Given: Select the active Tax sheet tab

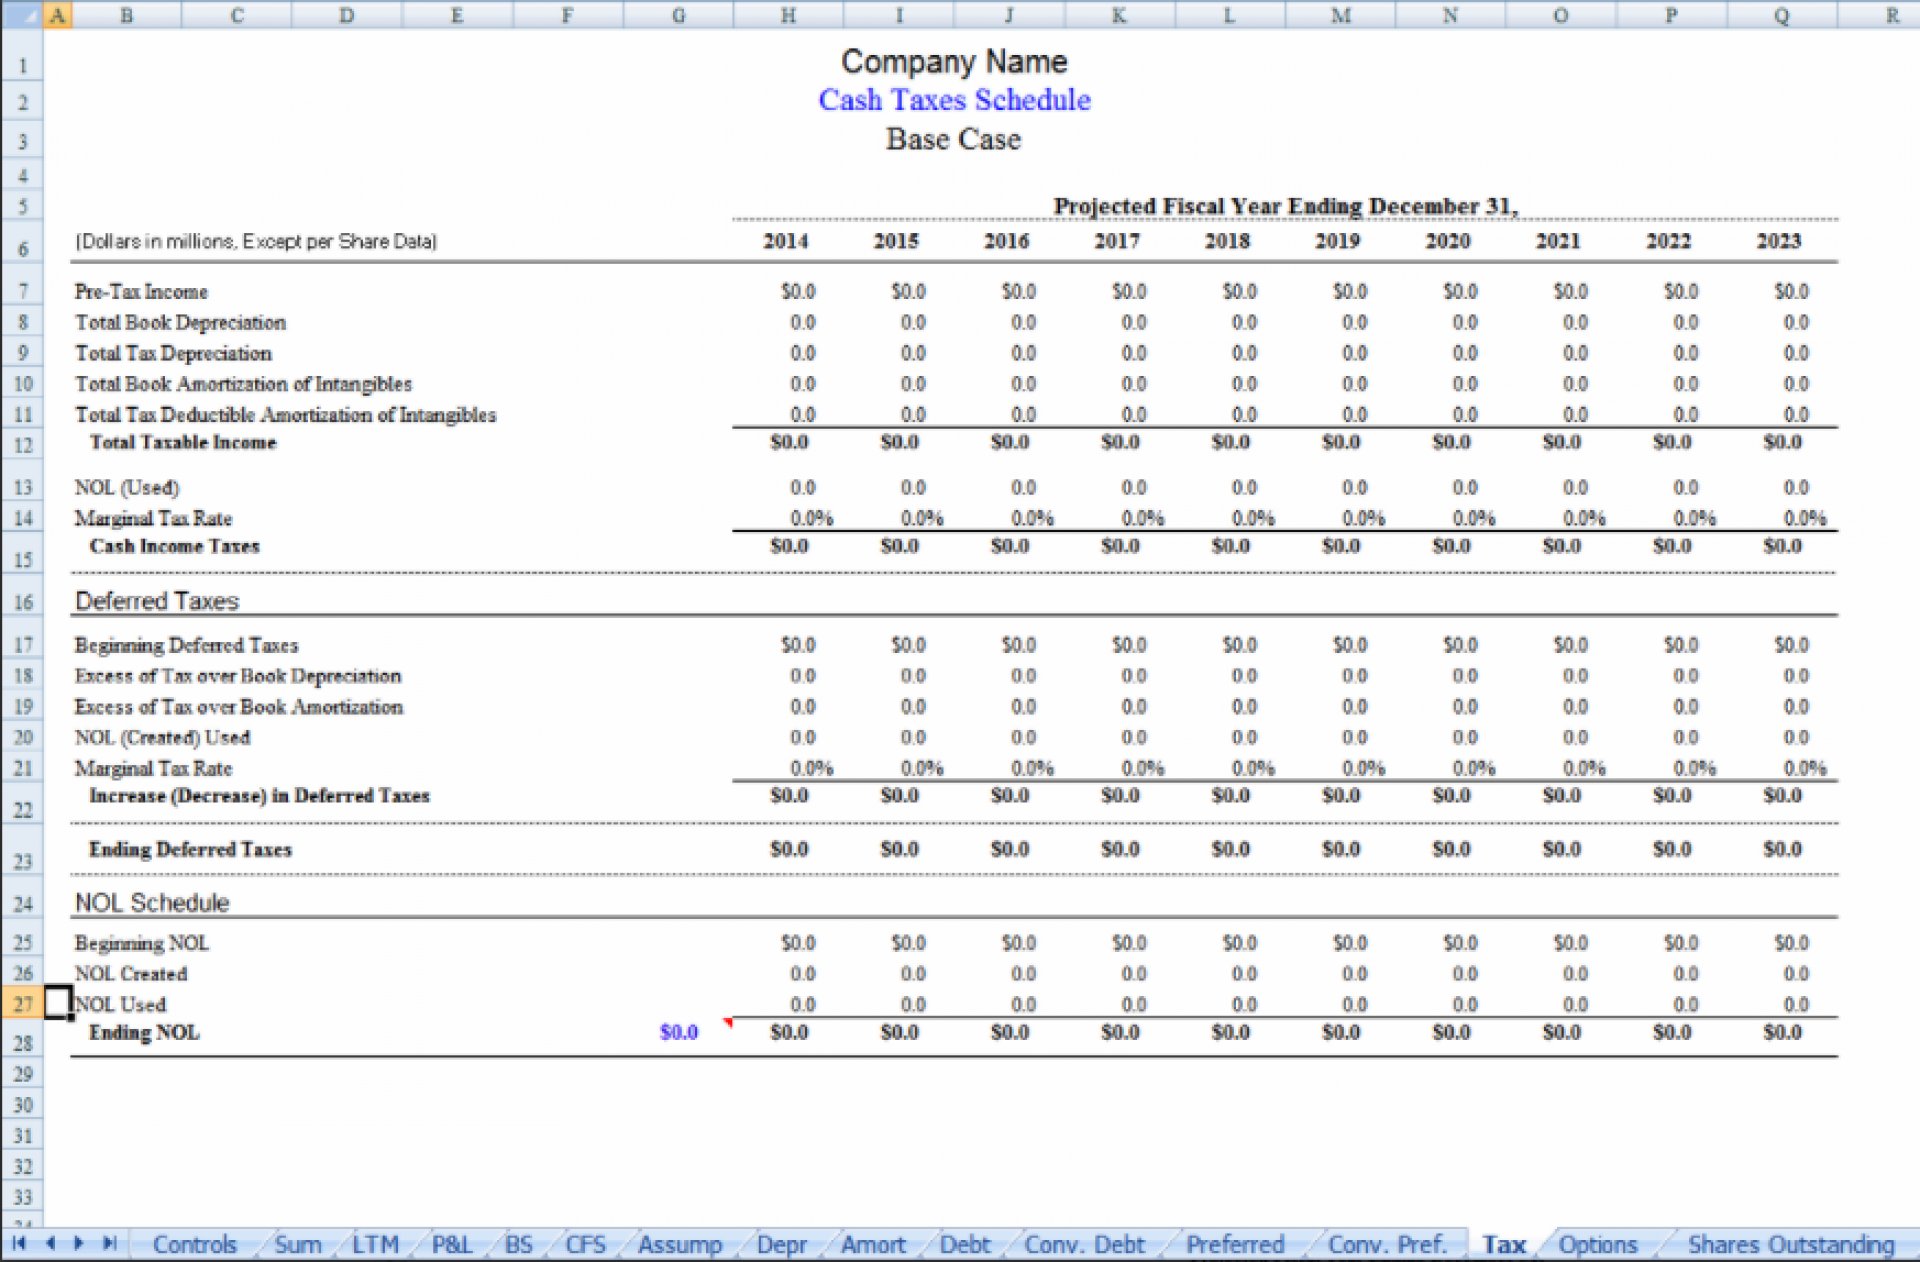Looking at the screenshot, I should (x=1504, y=1244).
